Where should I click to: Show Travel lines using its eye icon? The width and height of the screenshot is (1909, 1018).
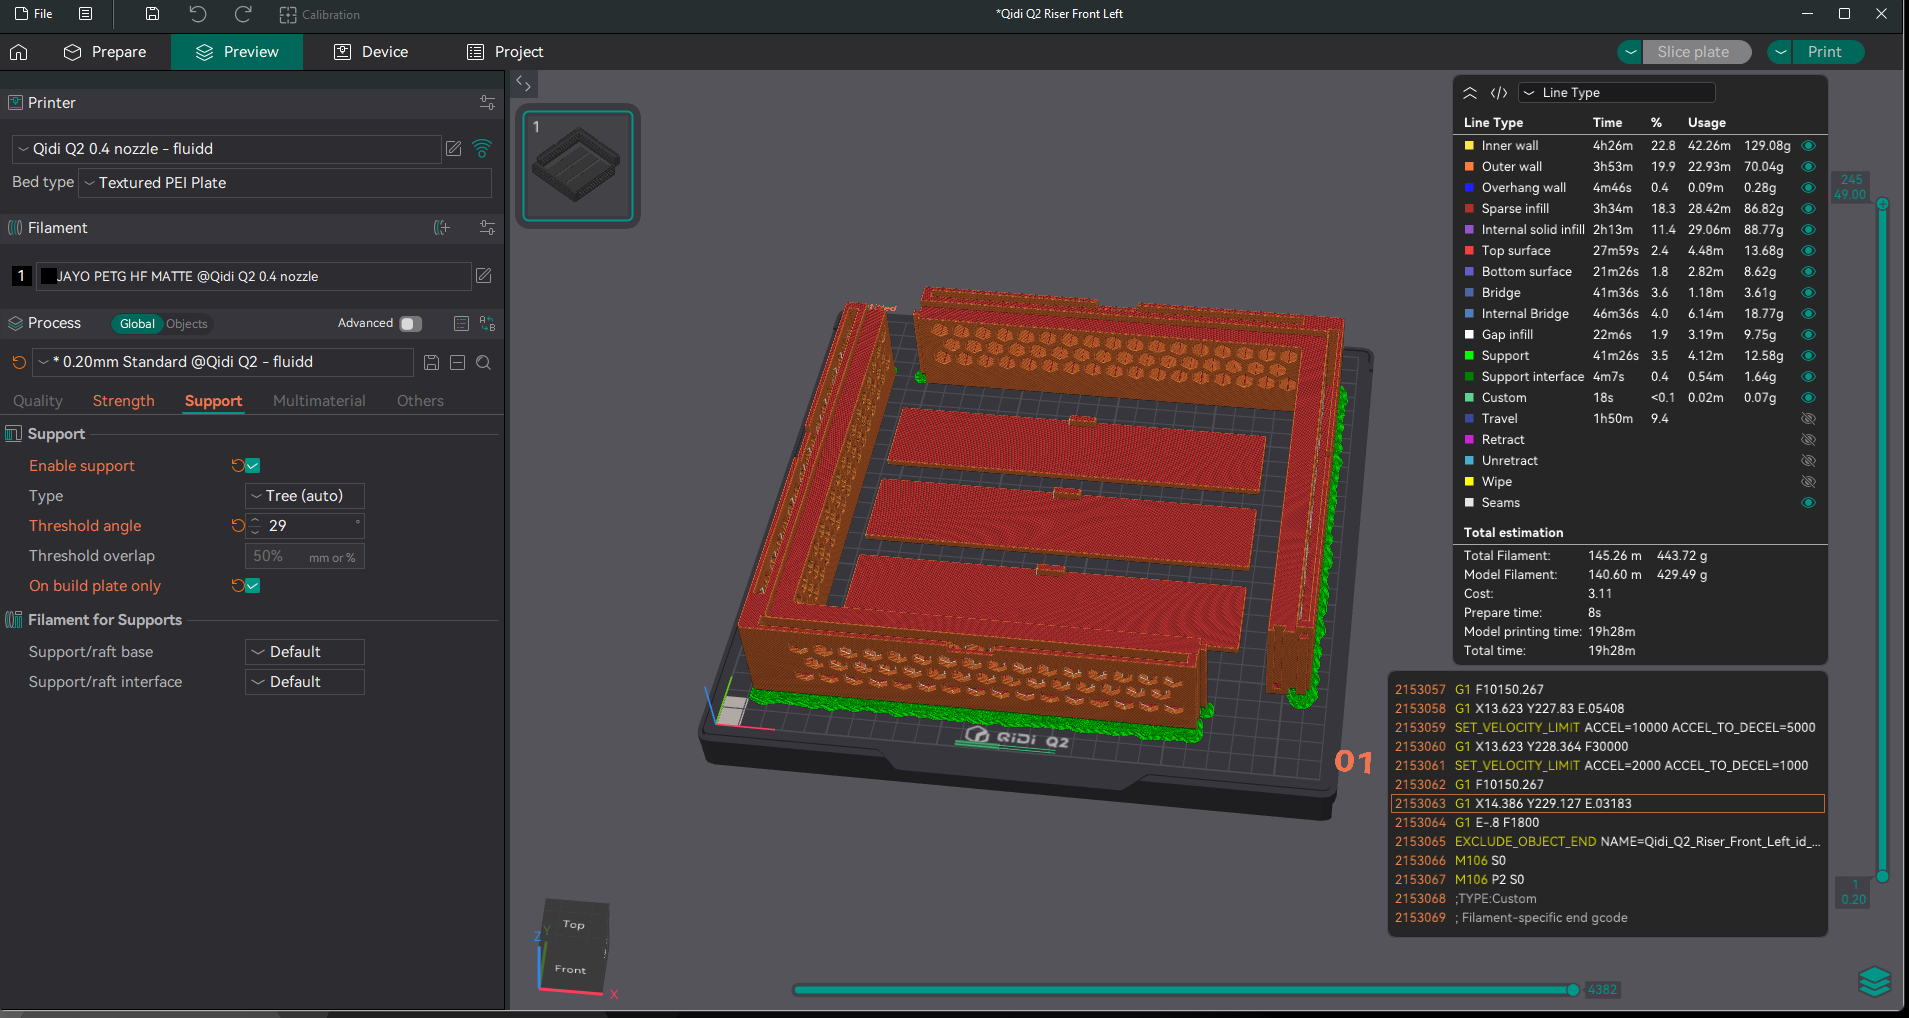click(1808, 419)
